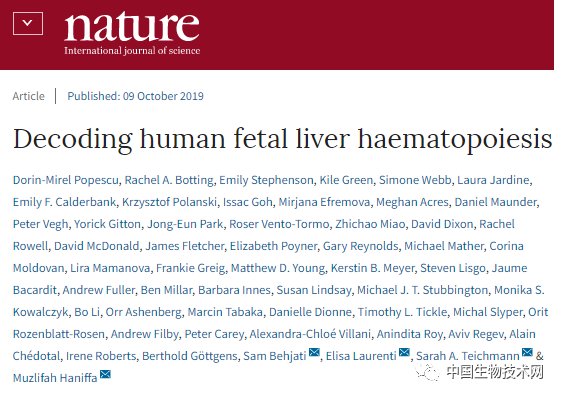The height and width of the screenshot is (397, 561).
Task: Open the email icon next to Muzlifah Haniffa
Action: [x=105, y=374]
